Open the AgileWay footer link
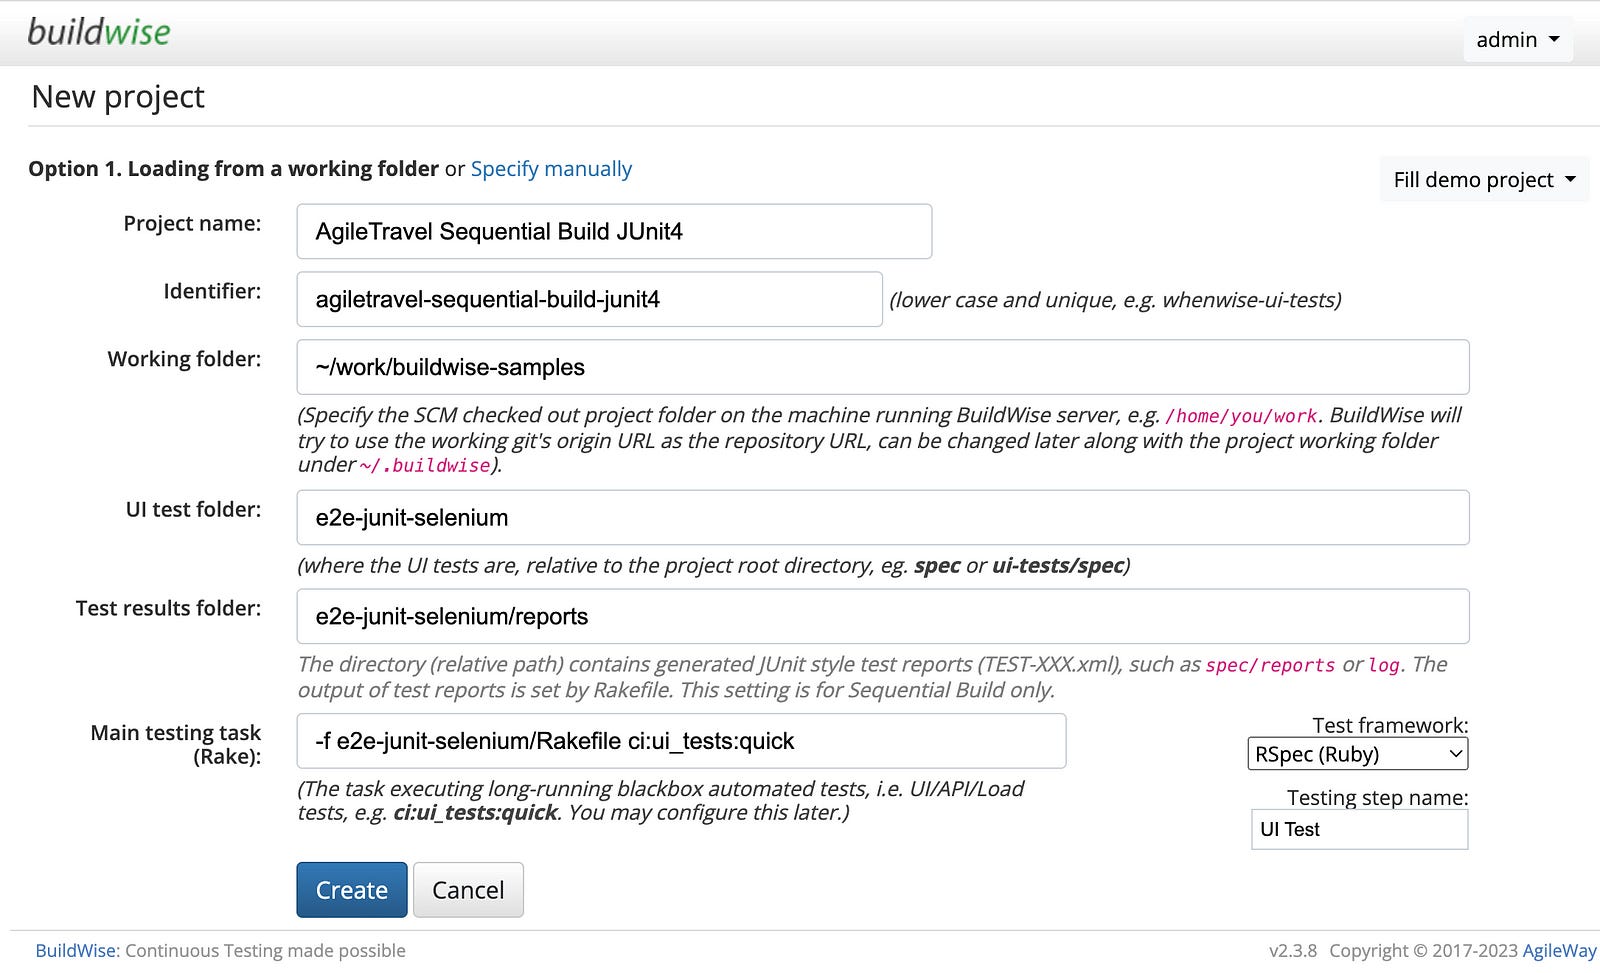Viewport: 1600px width, 973px height. pos(1559,950)
